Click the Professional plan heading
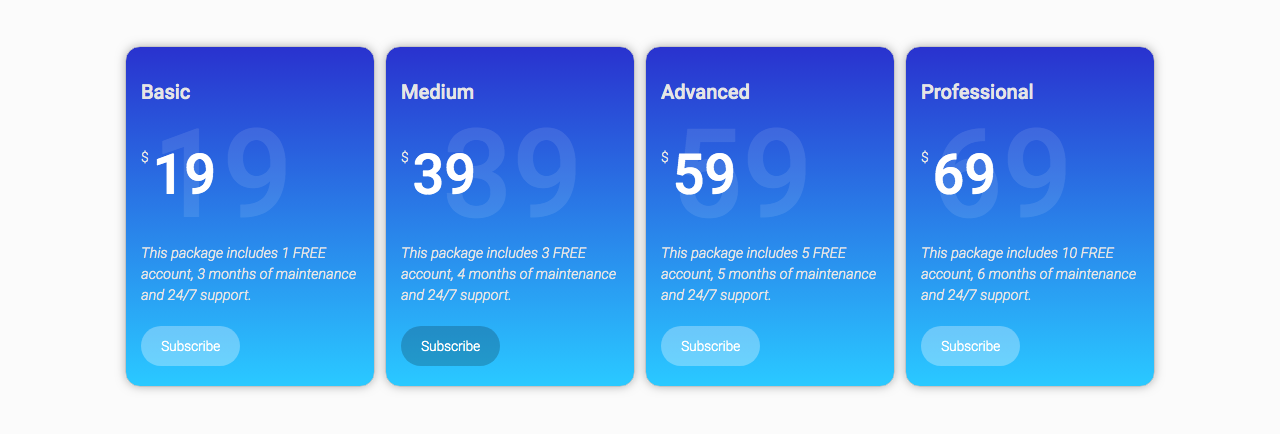This screenshot has height=434, width=1280. 977,92
